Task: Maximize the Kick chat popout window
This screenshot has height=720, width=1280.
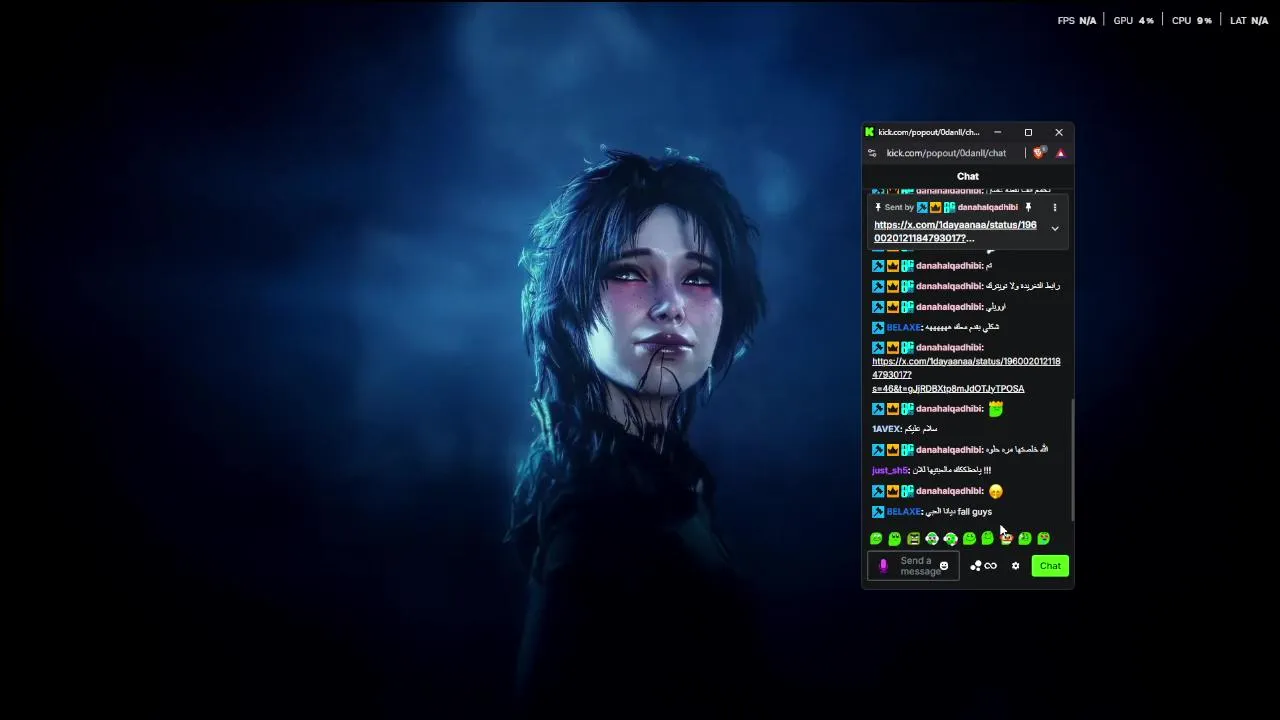Action: point(1028,132)
